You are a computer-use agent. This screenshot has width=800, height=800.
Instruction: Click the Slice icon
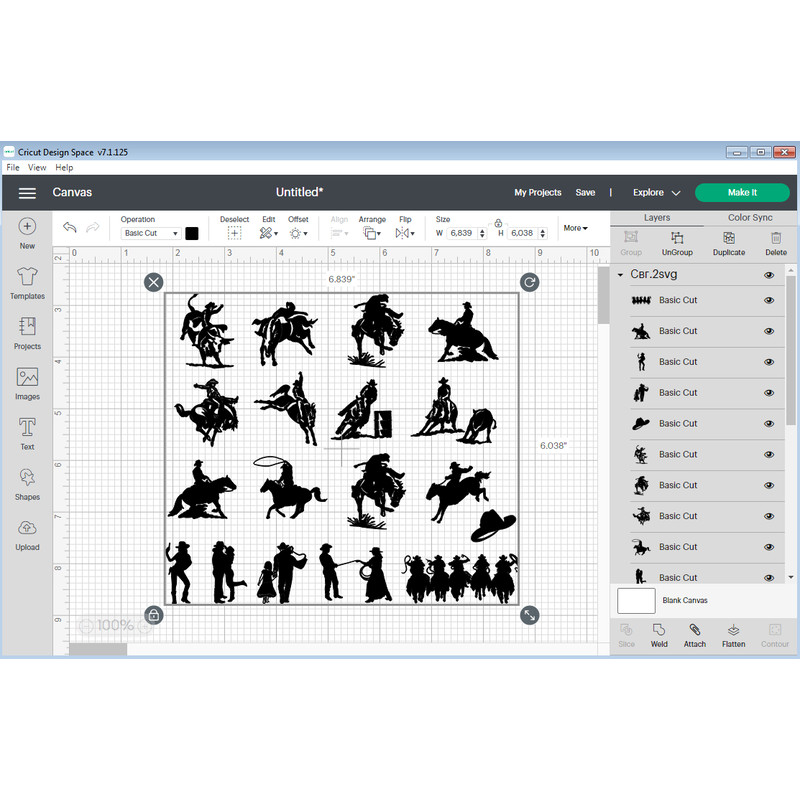pos(626,635)
